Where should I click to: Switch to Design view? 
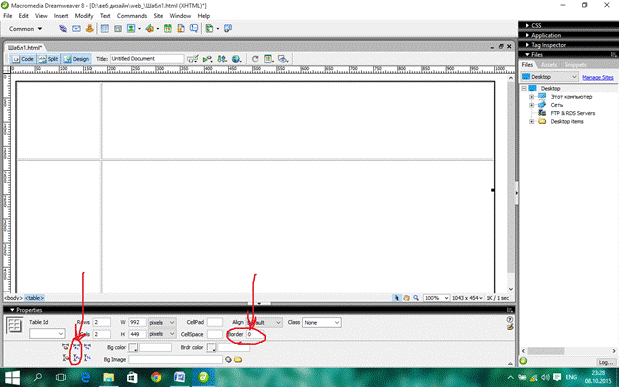point(76,59)
